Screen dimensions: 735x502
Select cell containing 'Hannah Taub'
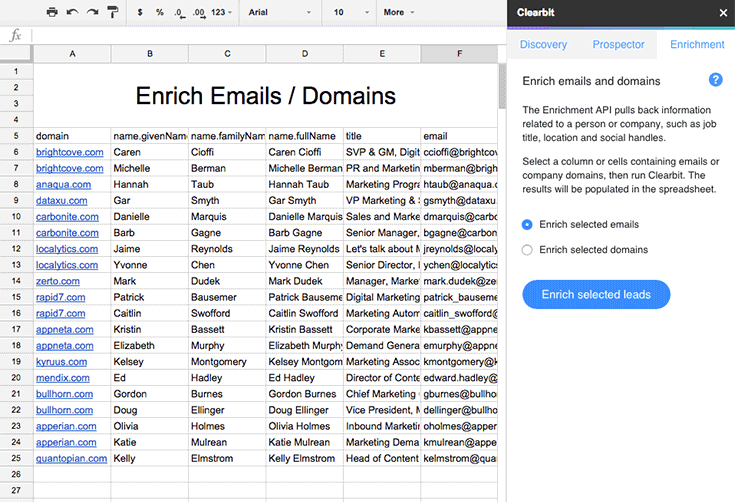(x=305, y=185)
